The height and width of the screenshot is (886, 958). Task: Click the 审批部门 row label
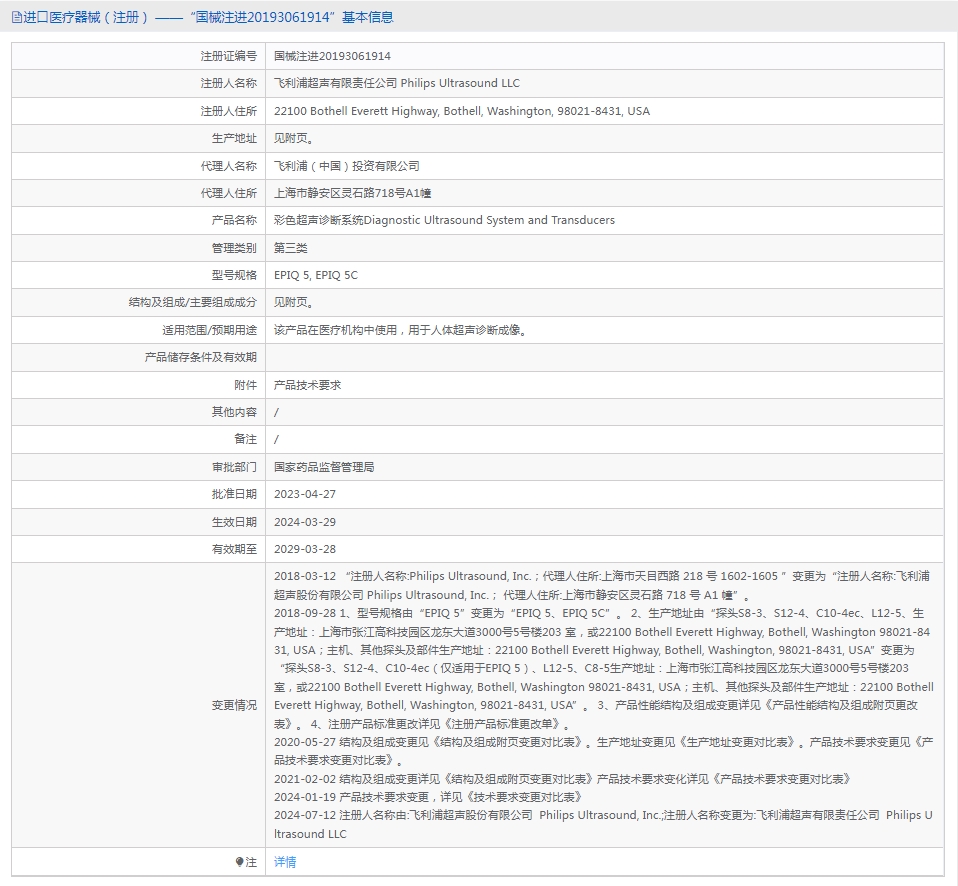click(x=234, y=467)
